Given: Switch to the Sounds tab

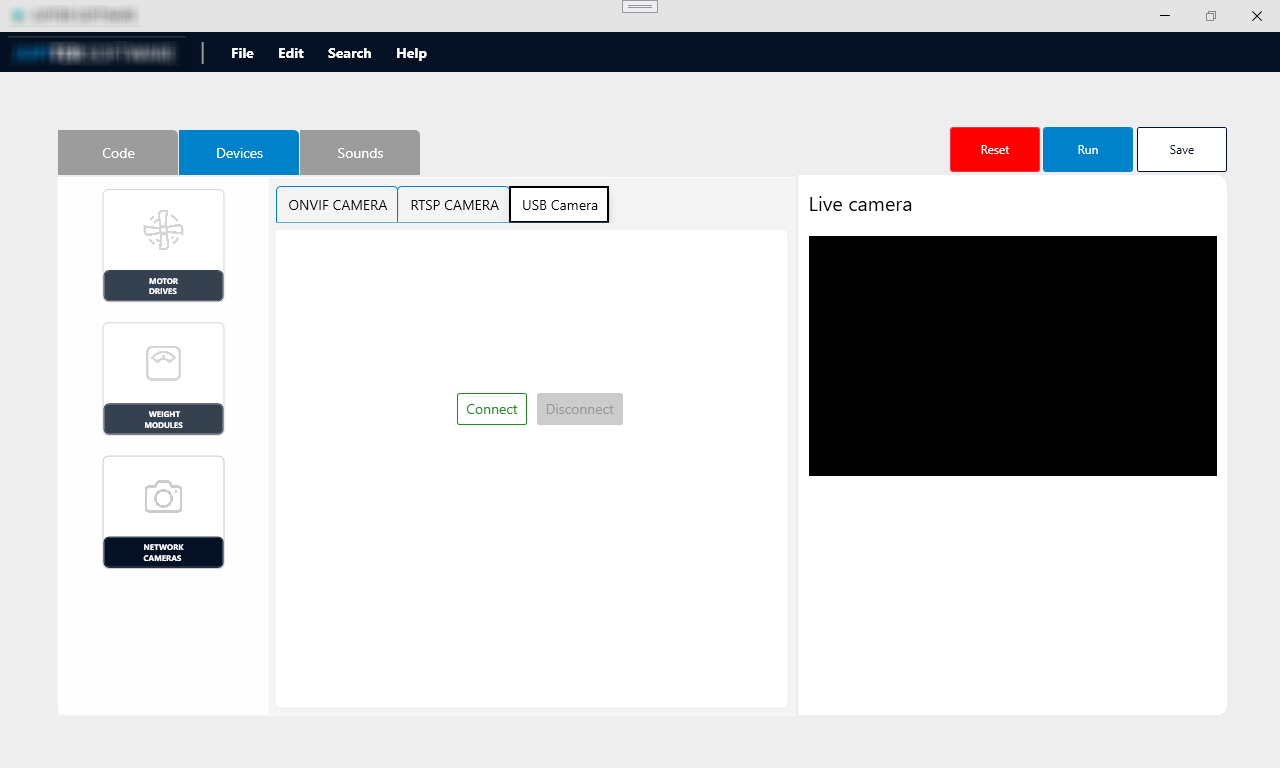Looking at the screenshot, I should (x=360, y=153).
